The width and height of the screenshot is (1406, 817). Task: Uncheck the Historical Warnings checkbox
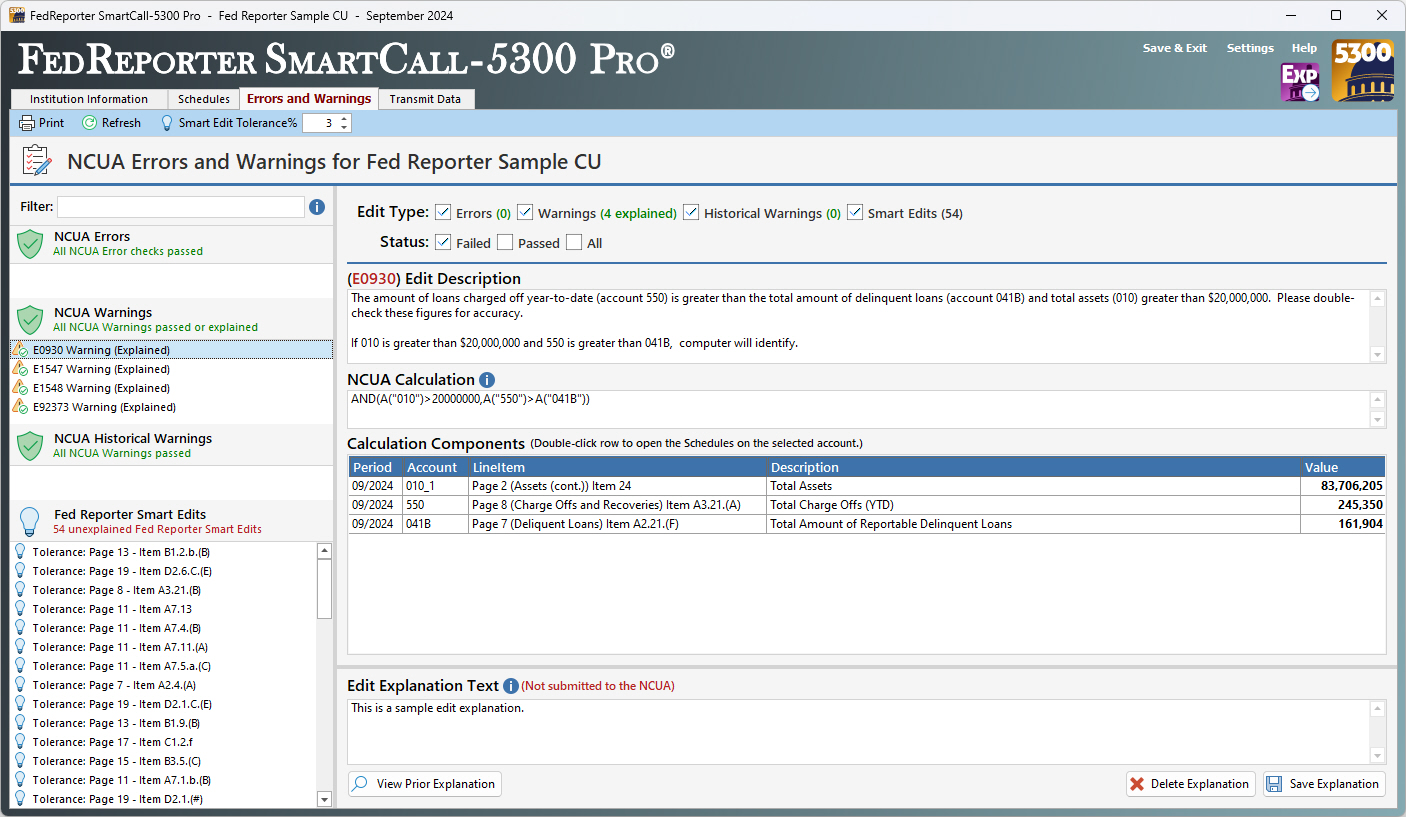(691, 212)
